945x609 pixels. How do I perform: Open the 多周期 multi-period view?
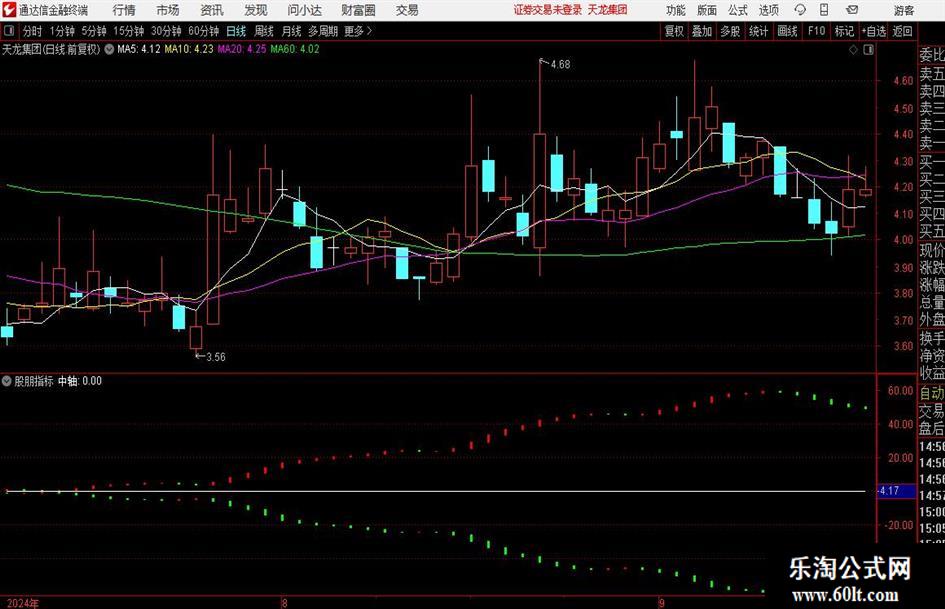pyautogui.click(x=323, y=31)
